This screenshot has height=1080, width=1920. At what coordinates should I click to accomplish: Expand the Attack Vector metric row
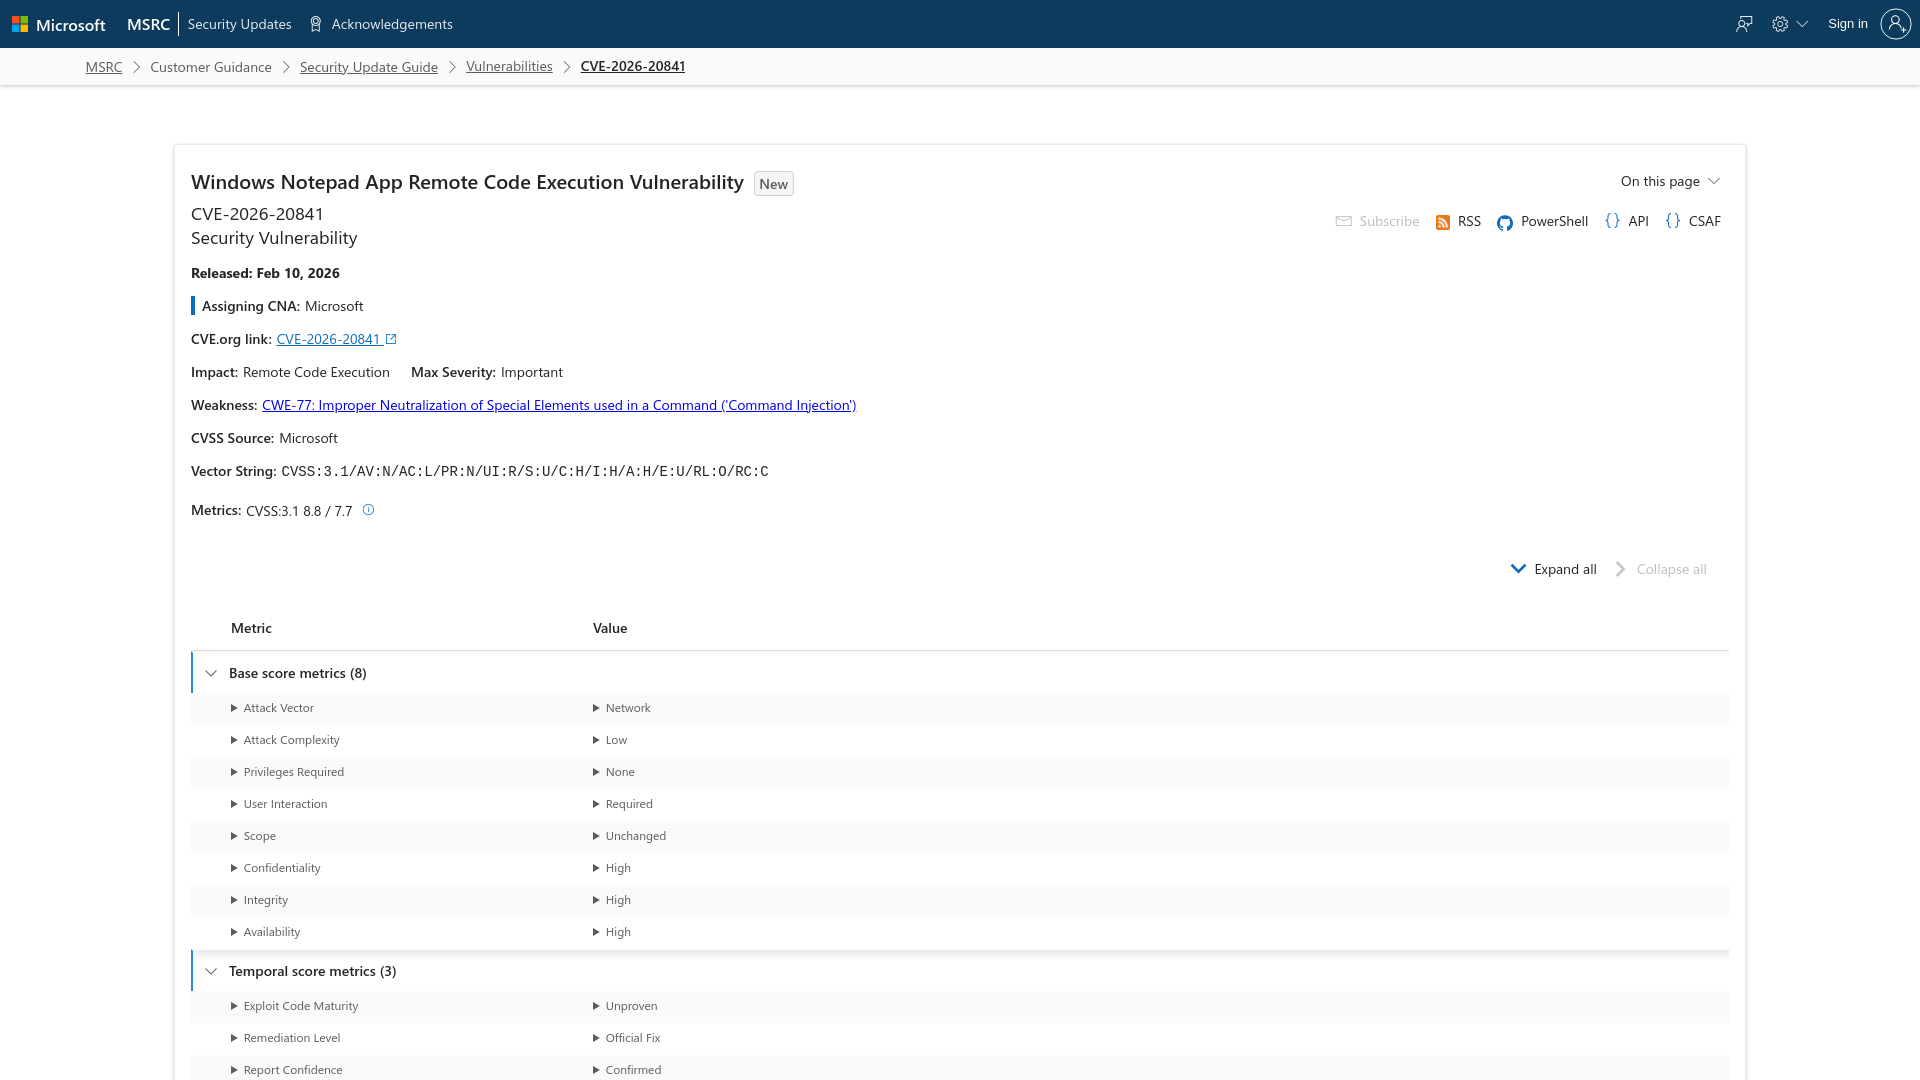click(233, 708)
